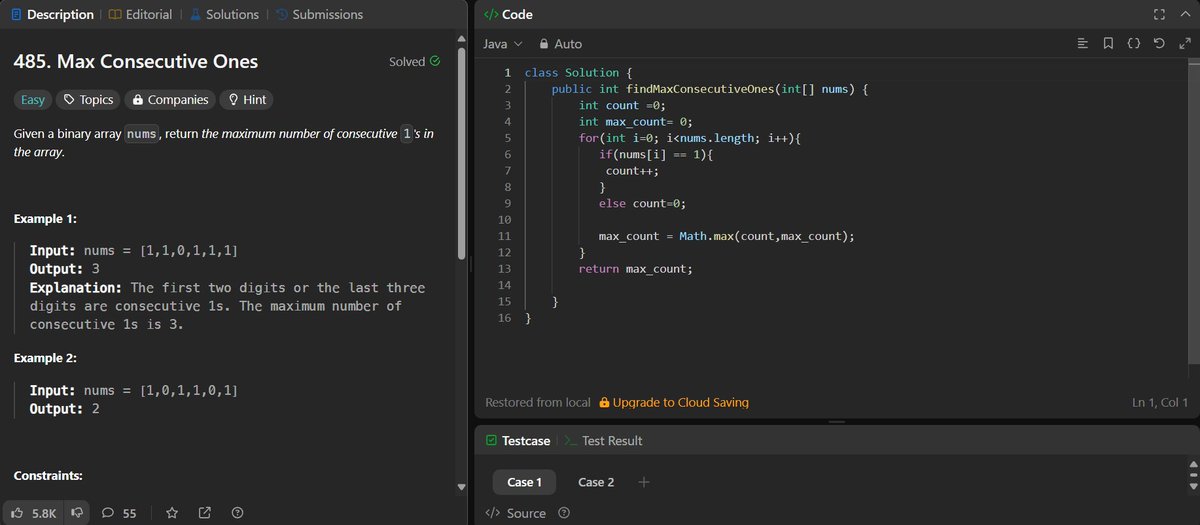Expand editor with diagonal arrows icon
1200x525 pixels.
pos(1184,44)
